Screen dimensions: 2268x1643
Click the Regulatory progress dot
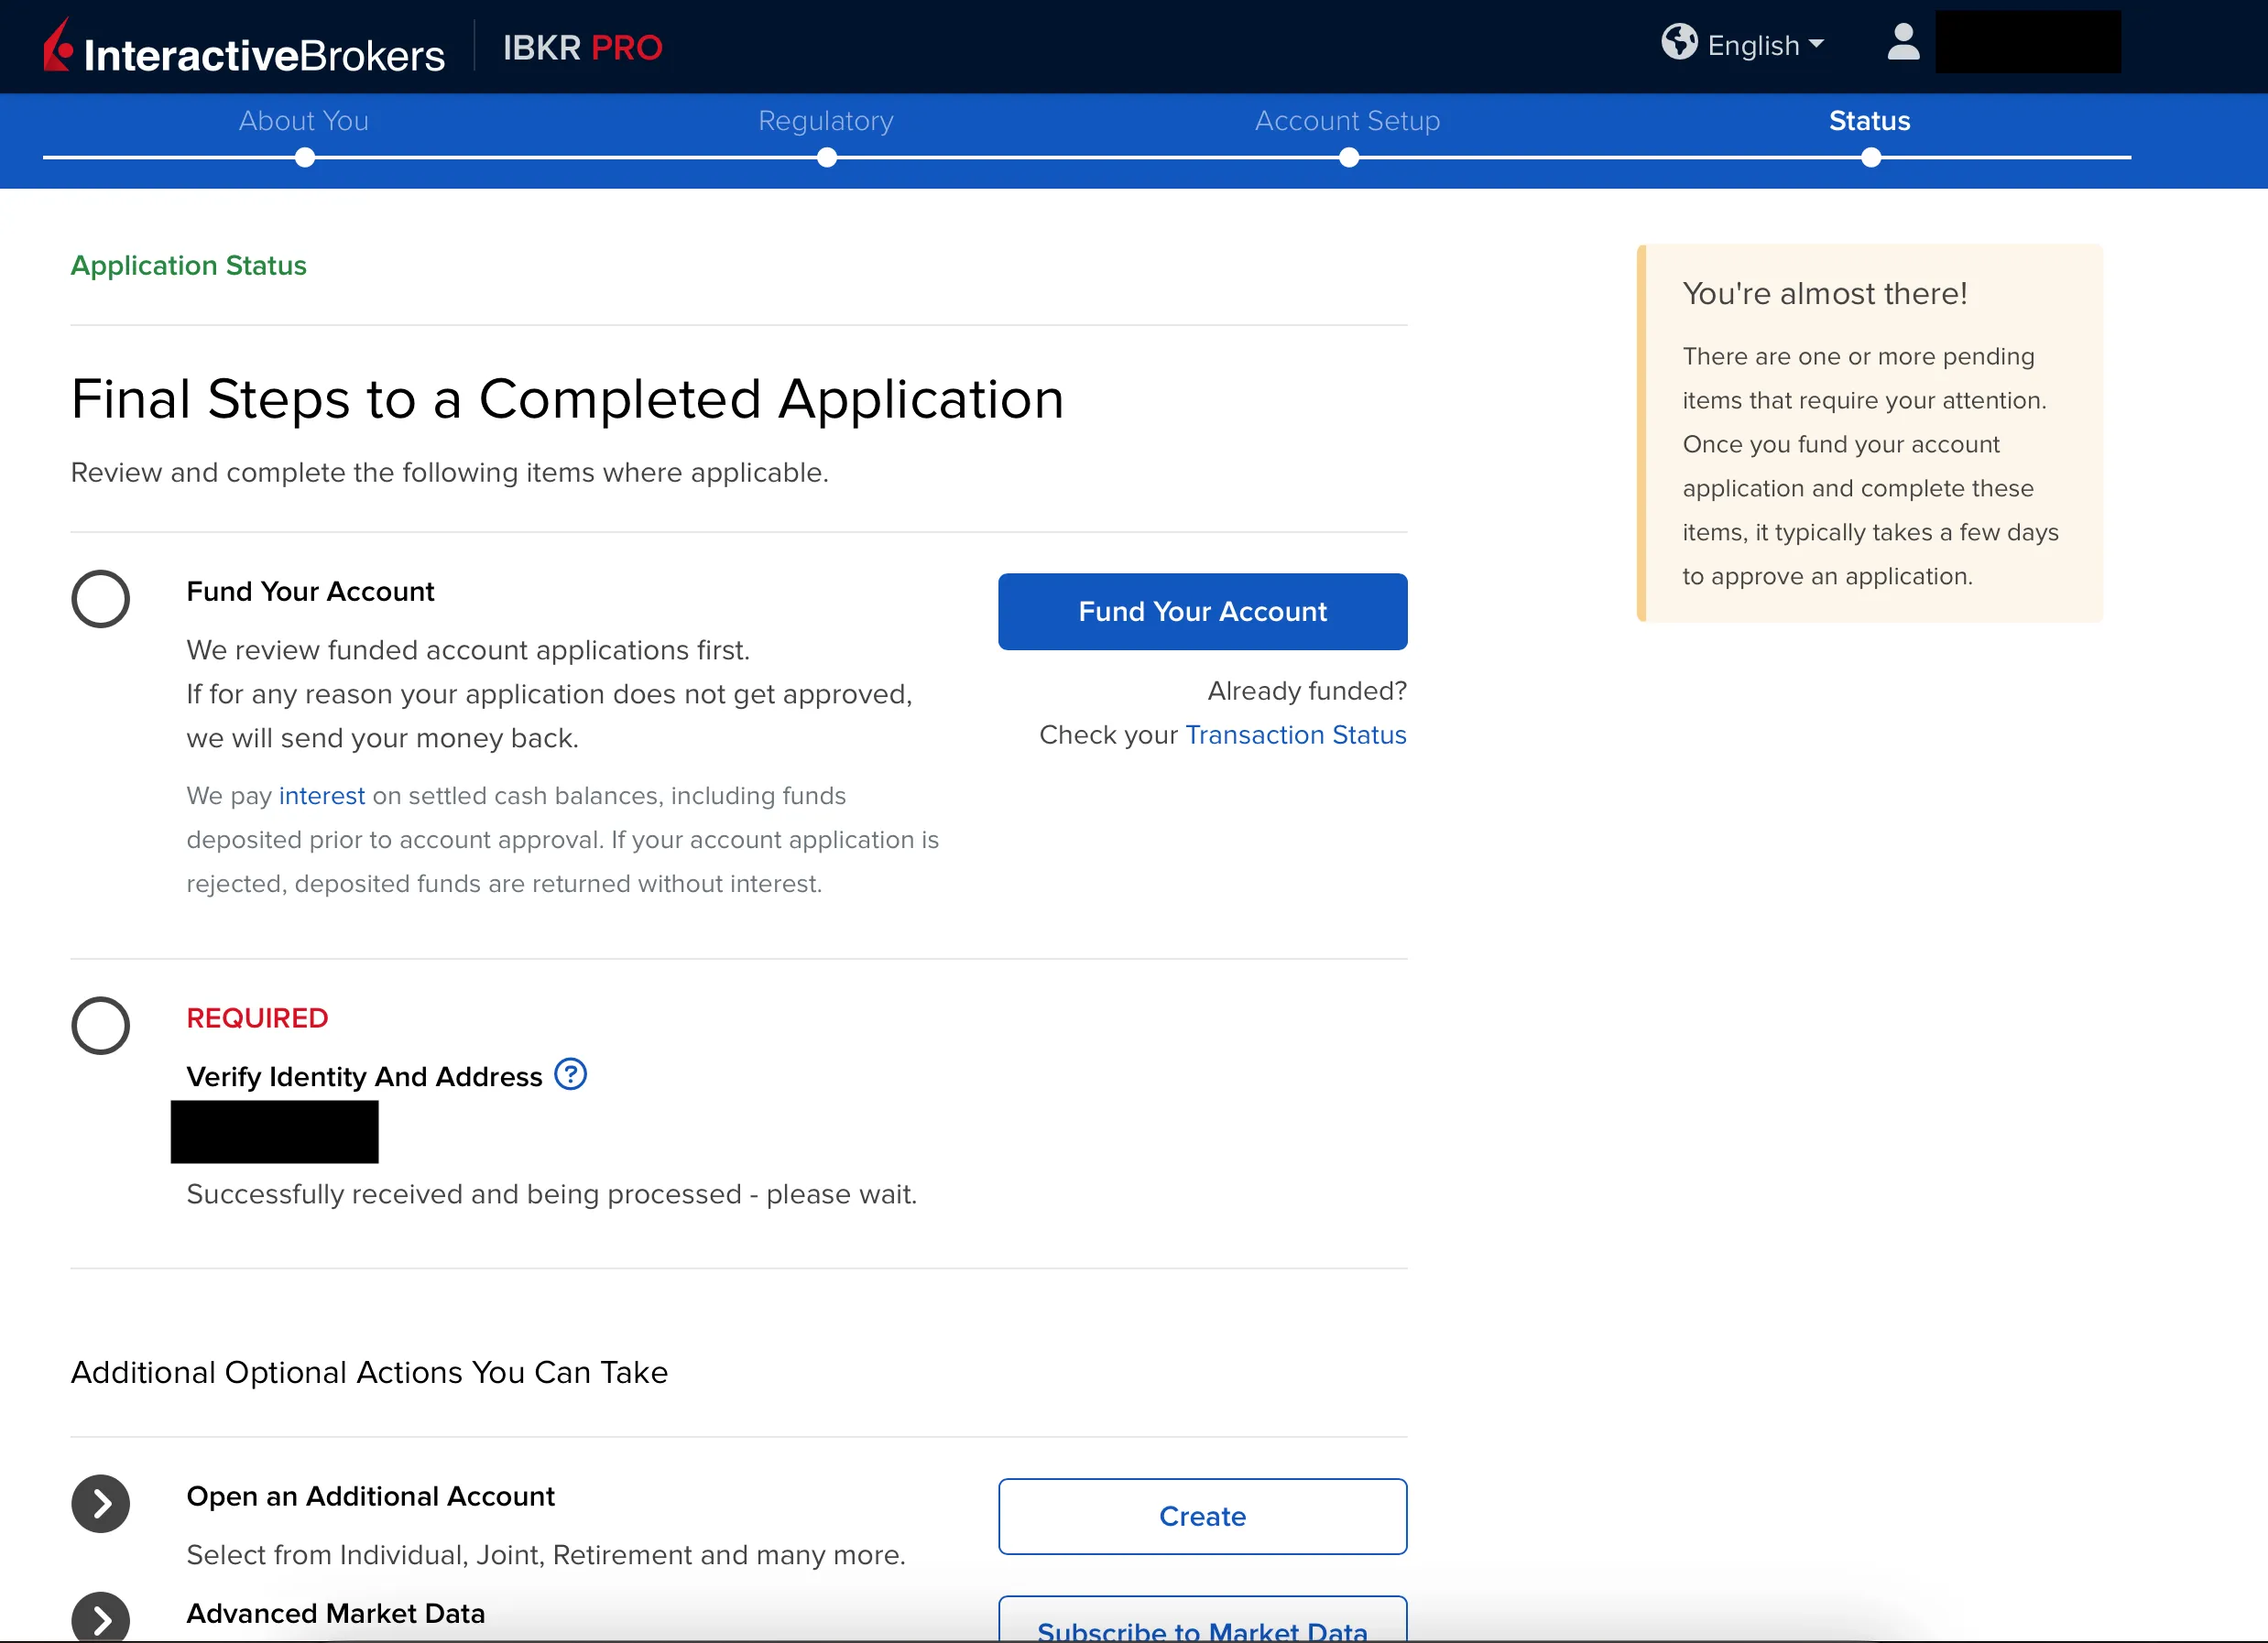(x=827, y=157)
